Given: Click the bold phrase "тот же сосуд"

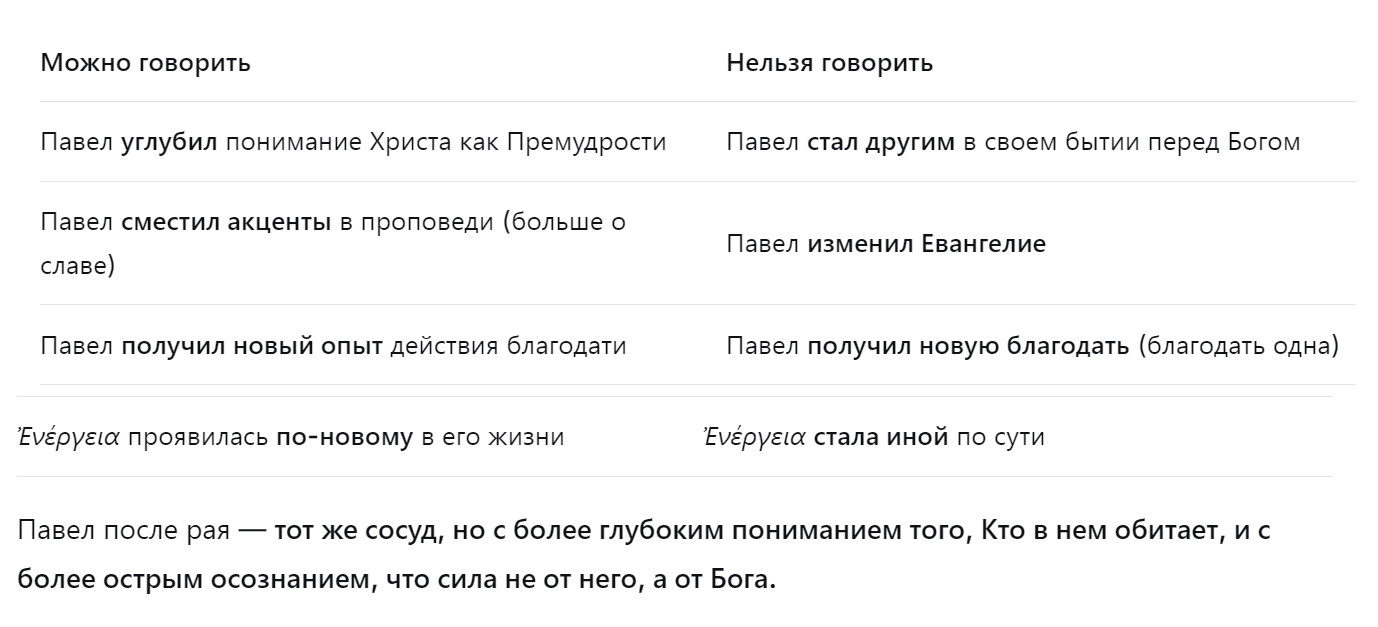Looking at the screenshot, I should coord(354,531).
